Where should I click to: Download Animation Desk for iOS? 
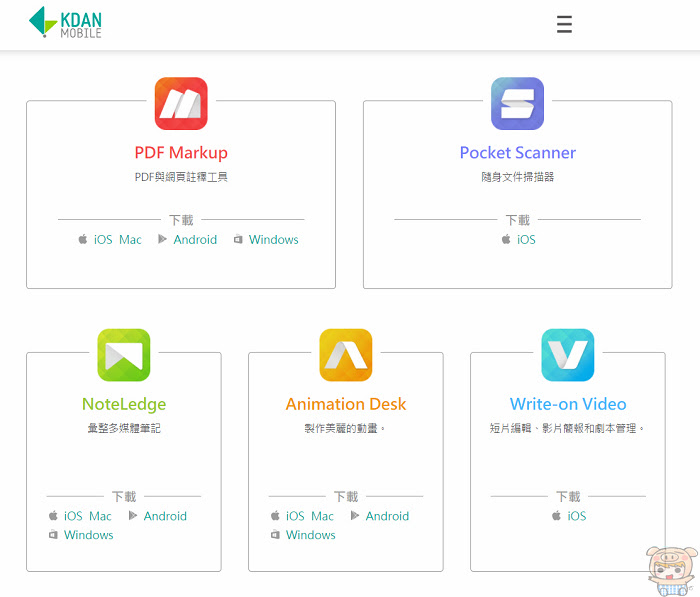coord(295,516)
